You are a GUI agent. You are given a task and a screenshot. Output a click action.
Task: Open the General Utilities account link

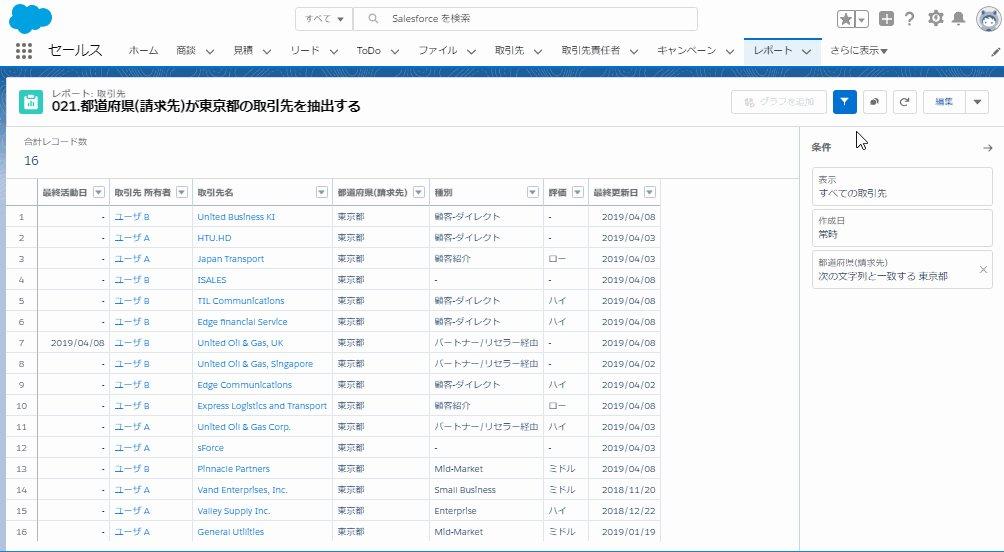point(231,532)
